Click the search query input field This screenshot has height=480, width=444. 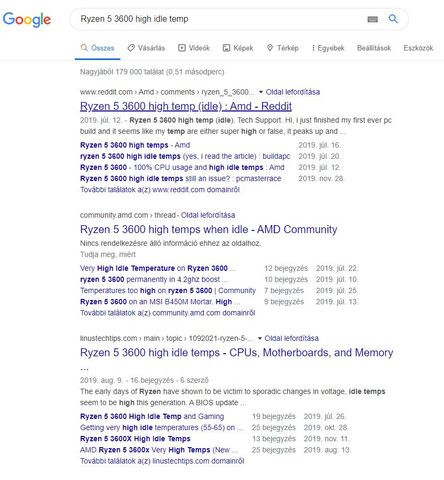click(x=220, y=19)
